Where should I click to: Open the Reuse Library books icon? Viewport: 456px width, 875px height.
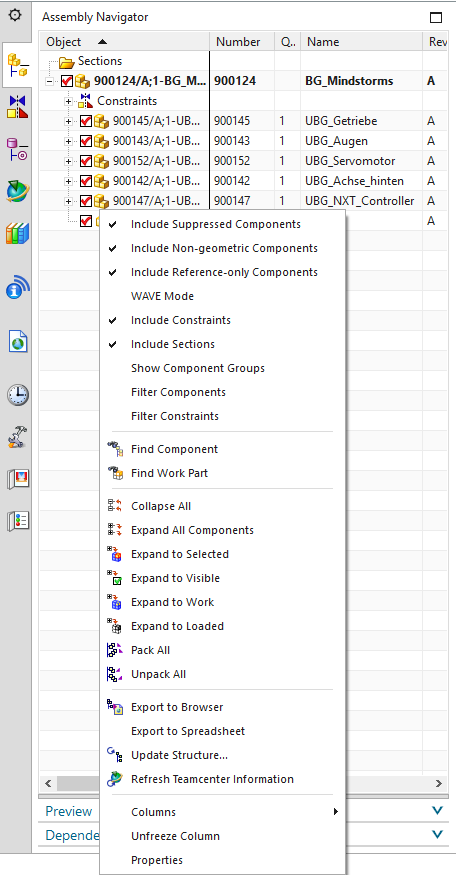(x=17, y=233)
